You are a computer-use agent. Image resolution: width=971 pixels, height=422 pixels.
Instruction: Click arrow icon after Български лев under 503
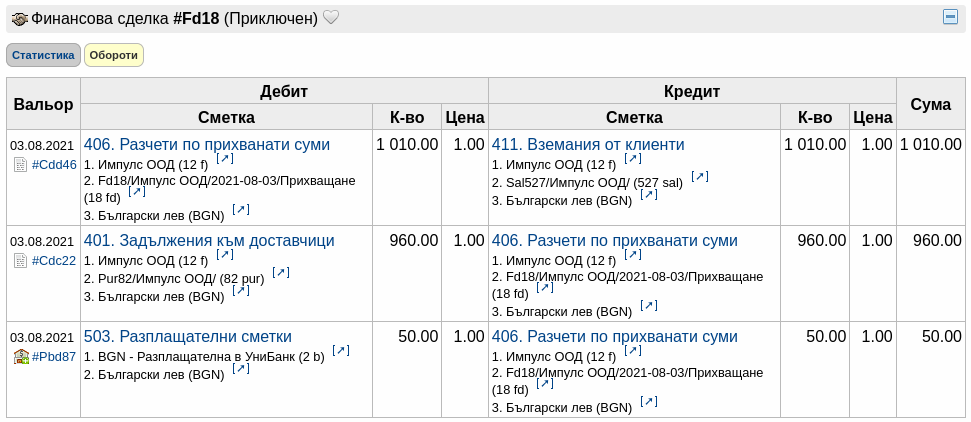point(241,369)
